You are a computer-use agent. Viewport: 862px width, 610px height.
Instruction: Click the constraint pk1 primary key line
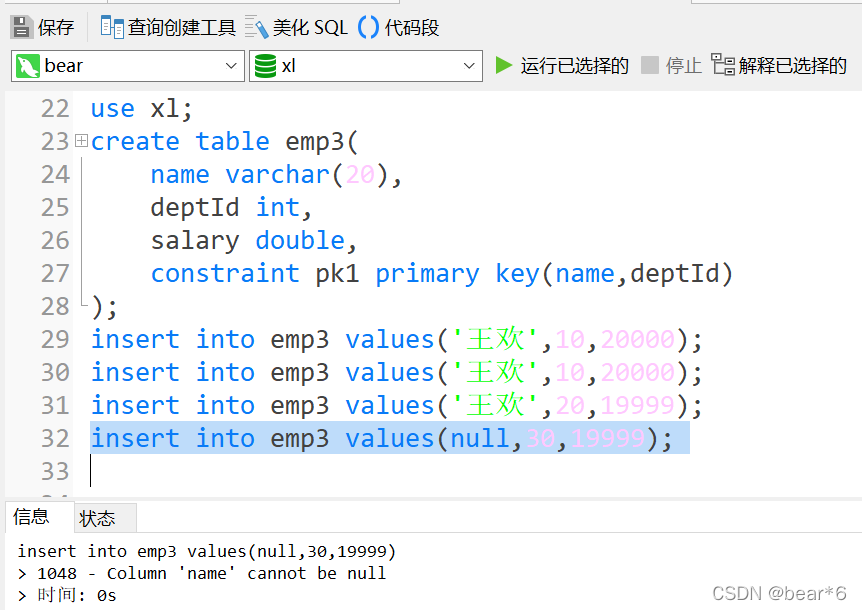coord(442,274)
